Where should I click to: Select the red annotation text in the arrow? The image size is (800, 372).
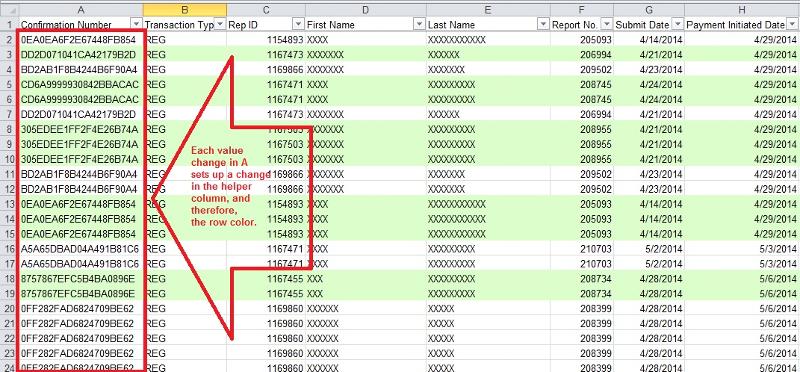coord(231,186)
